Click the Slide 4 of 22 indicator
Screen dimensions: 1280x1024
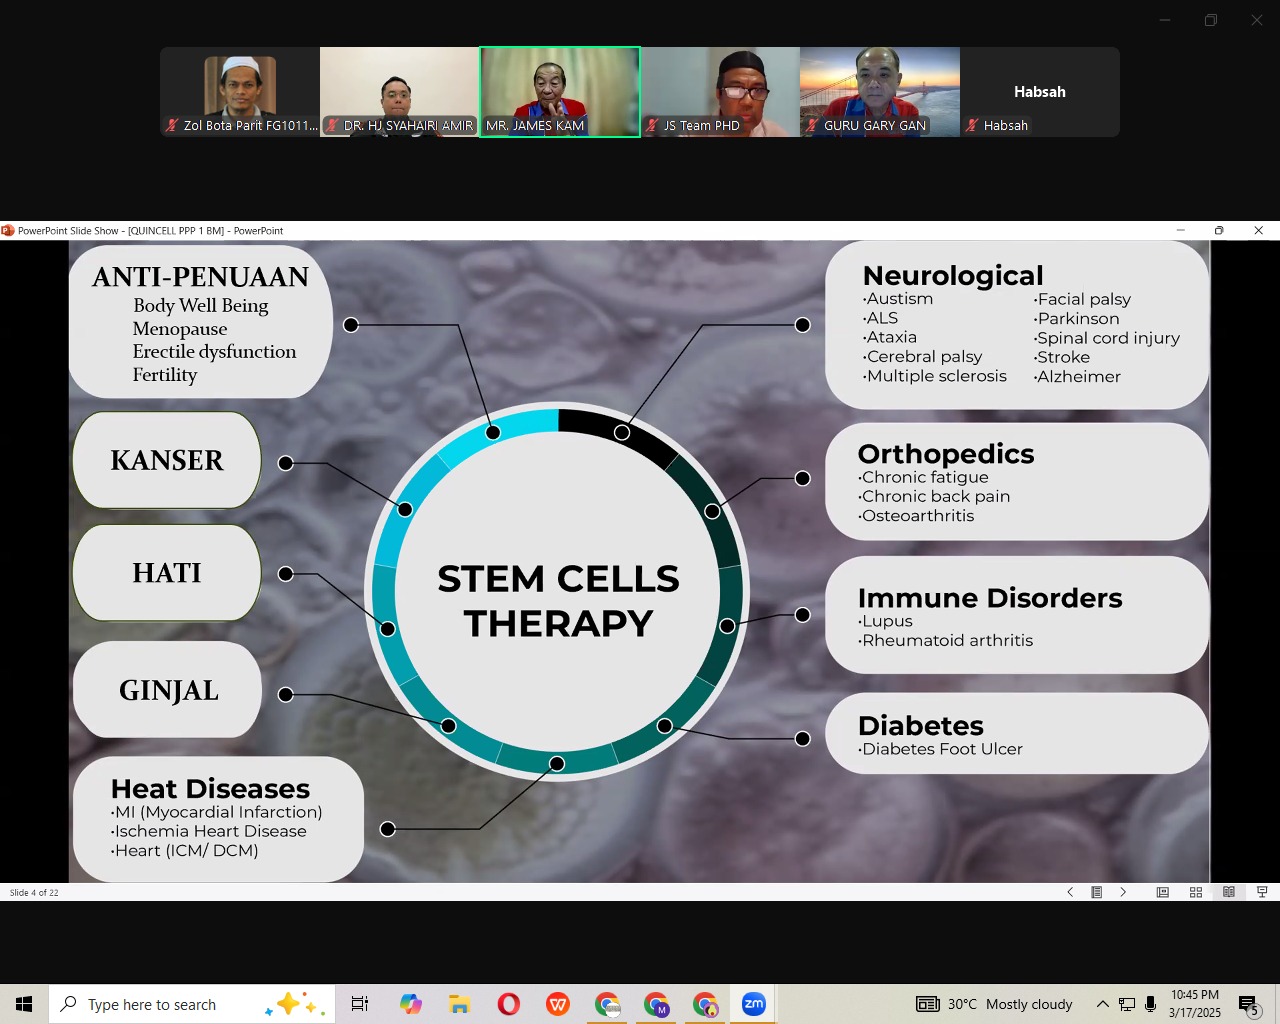click(34, 892)
